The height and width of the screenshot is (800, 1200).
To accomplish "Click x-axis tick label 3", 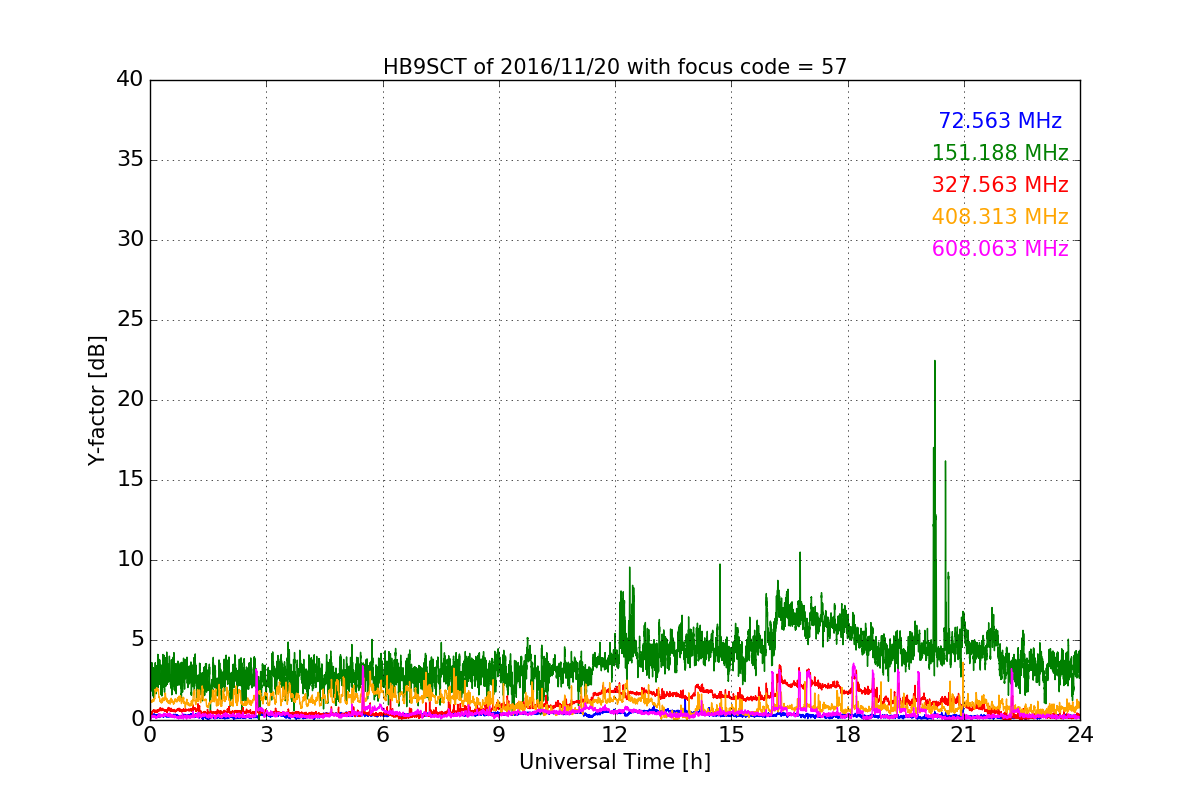I will (266, 735).
